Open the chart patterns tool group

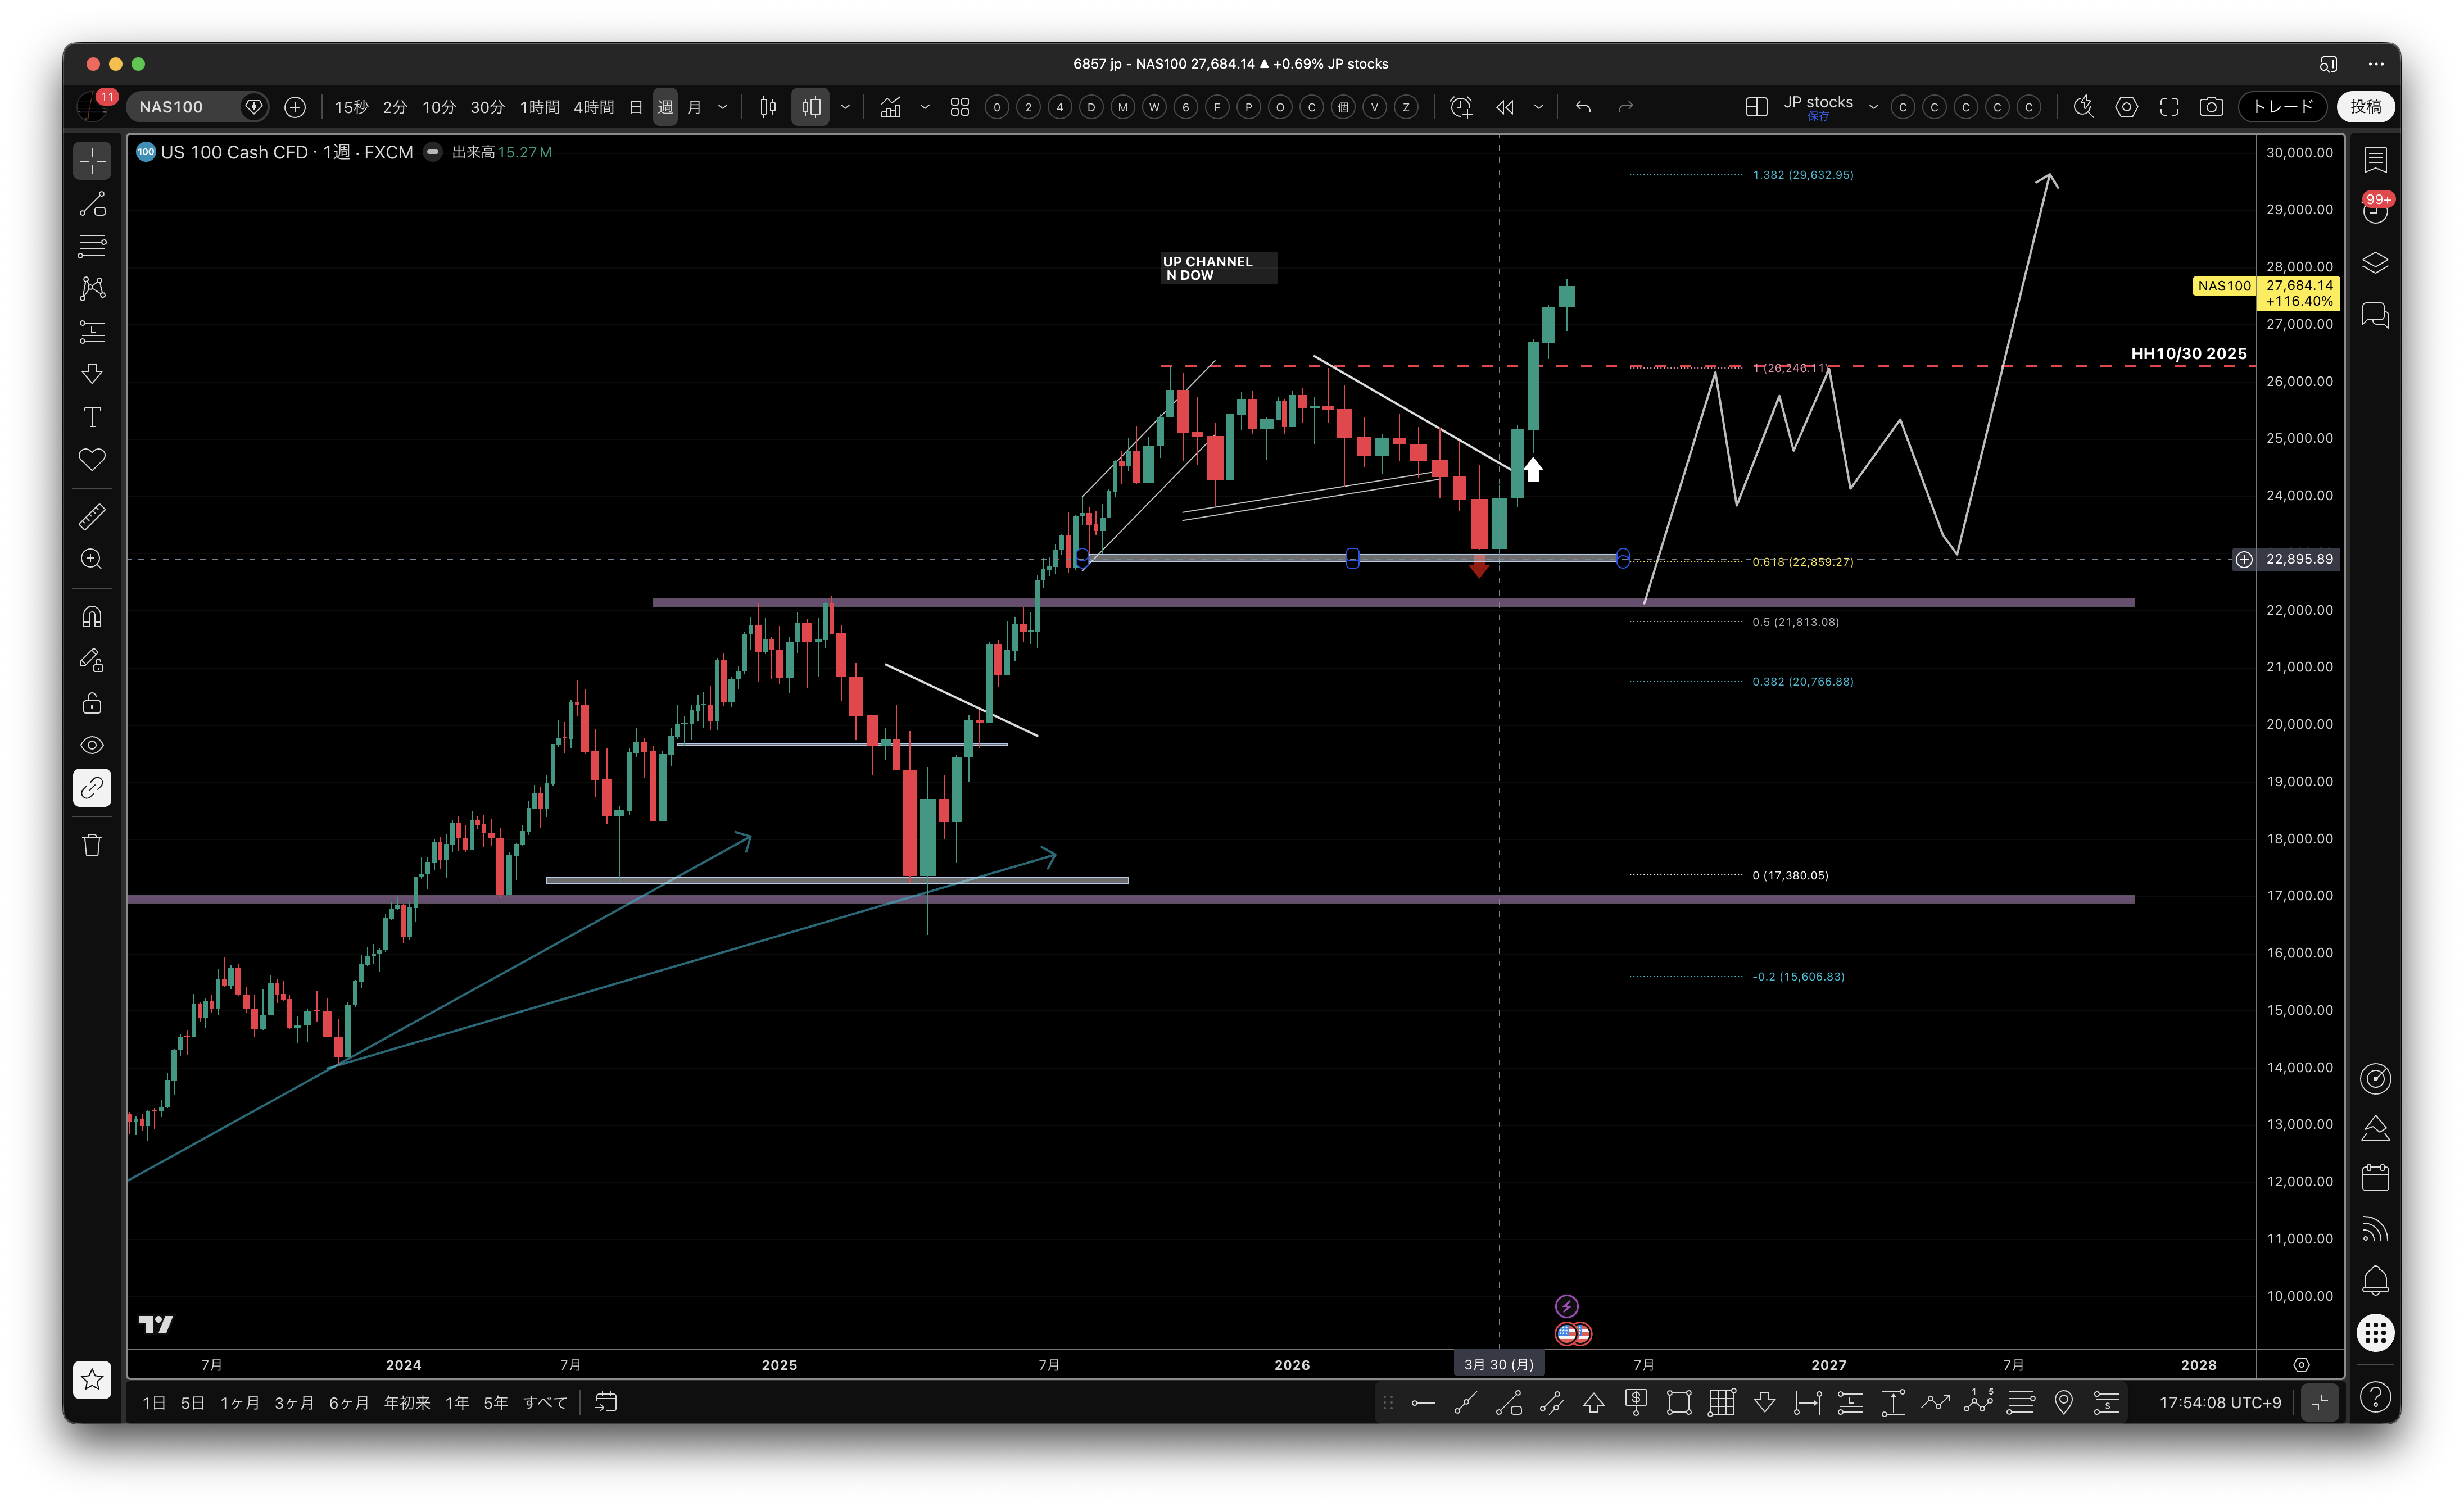92,289
